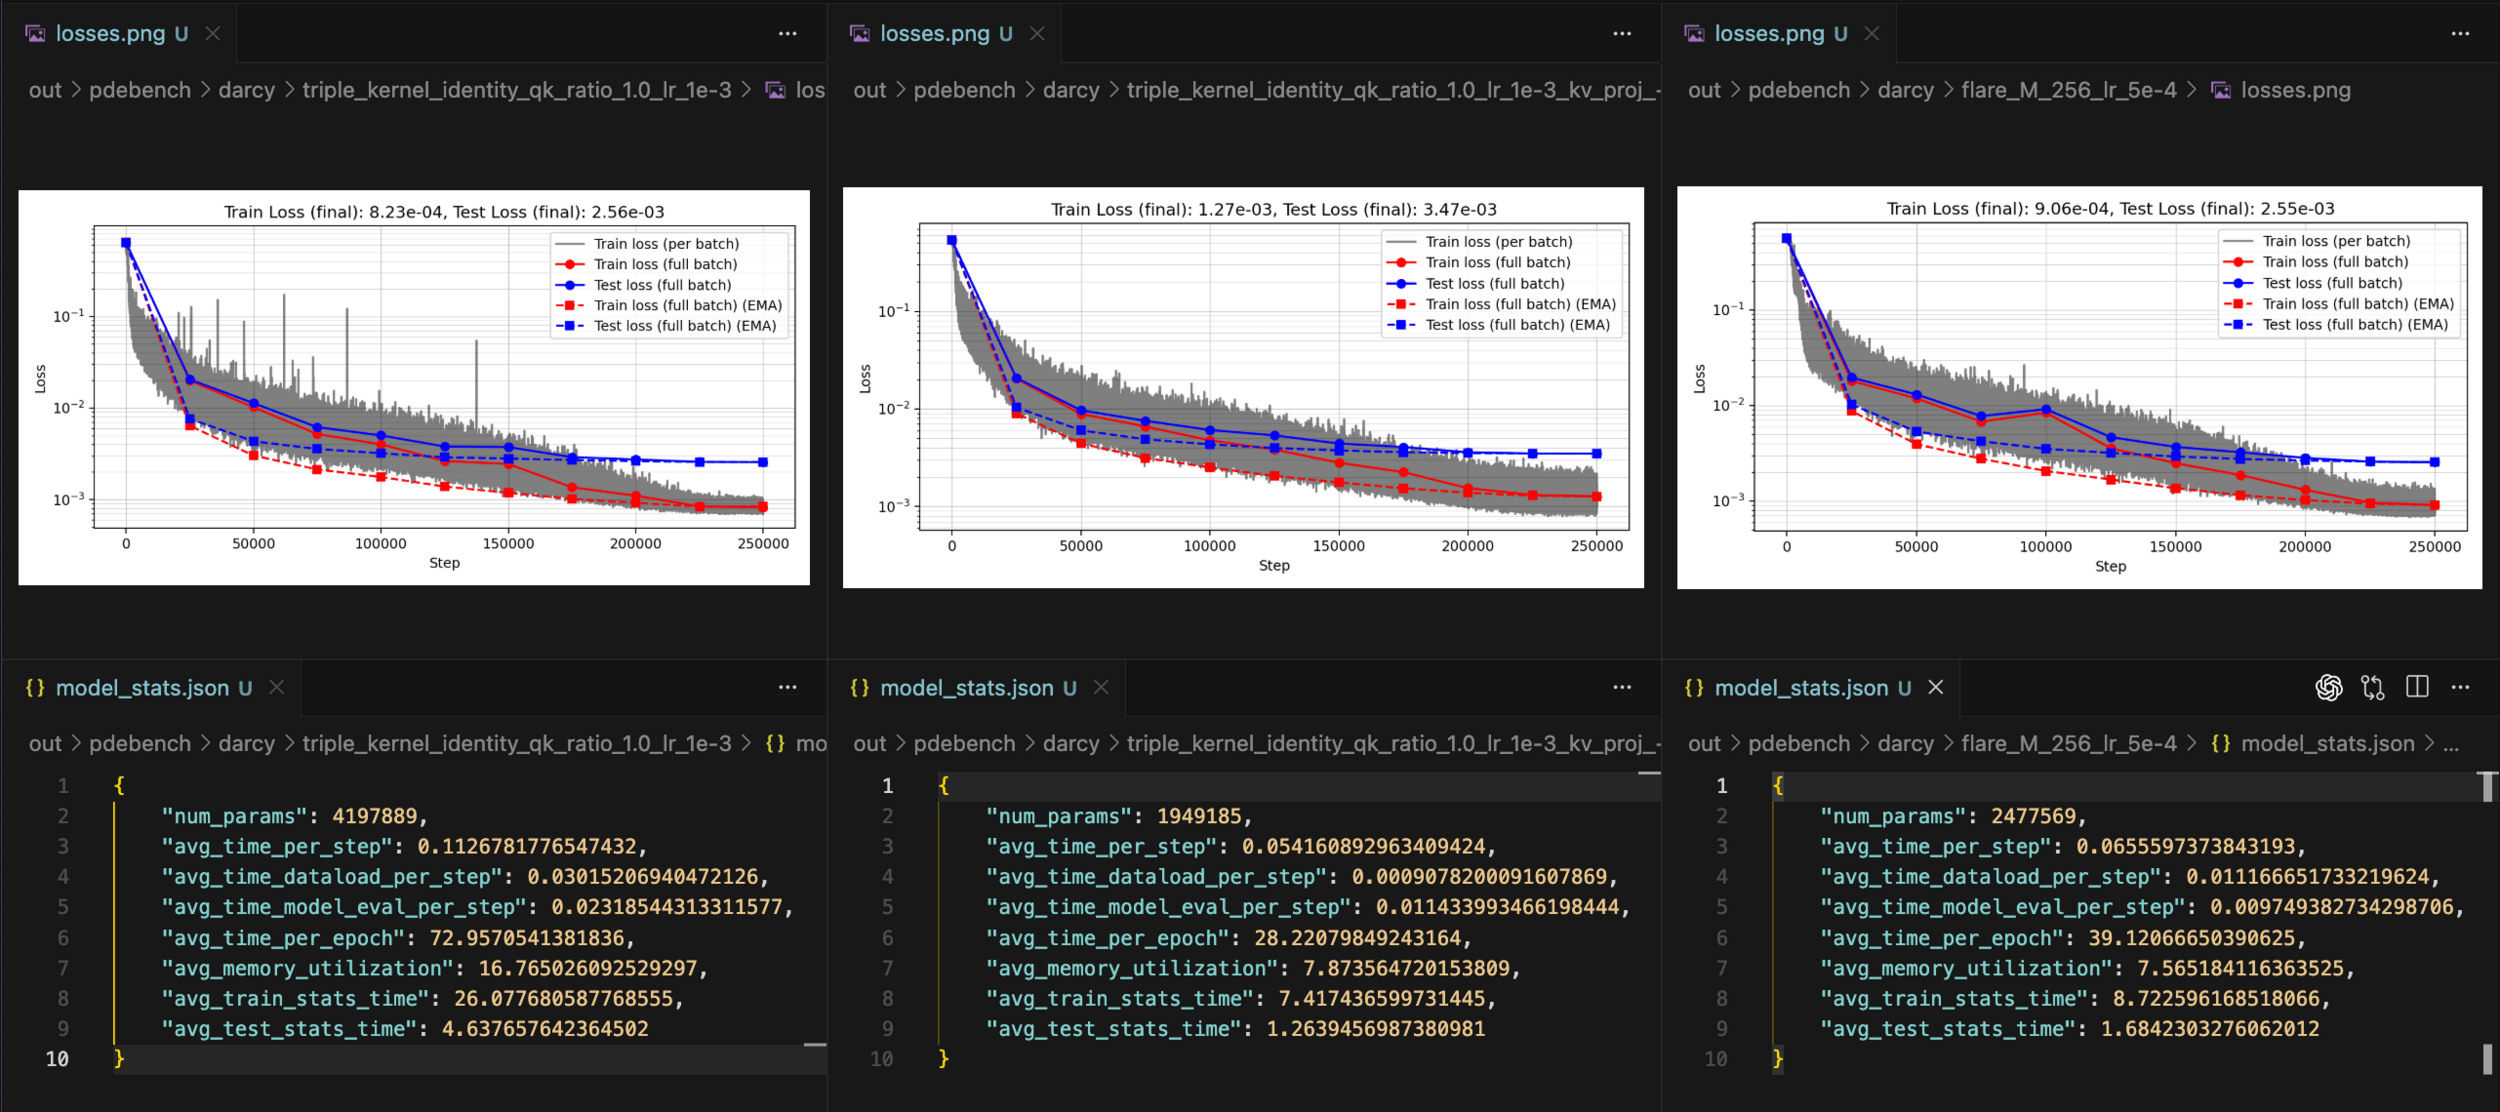Click line number 10 in bottom-left editor
This screenshot has width=2500, height=1112.
click(57, 1058)
